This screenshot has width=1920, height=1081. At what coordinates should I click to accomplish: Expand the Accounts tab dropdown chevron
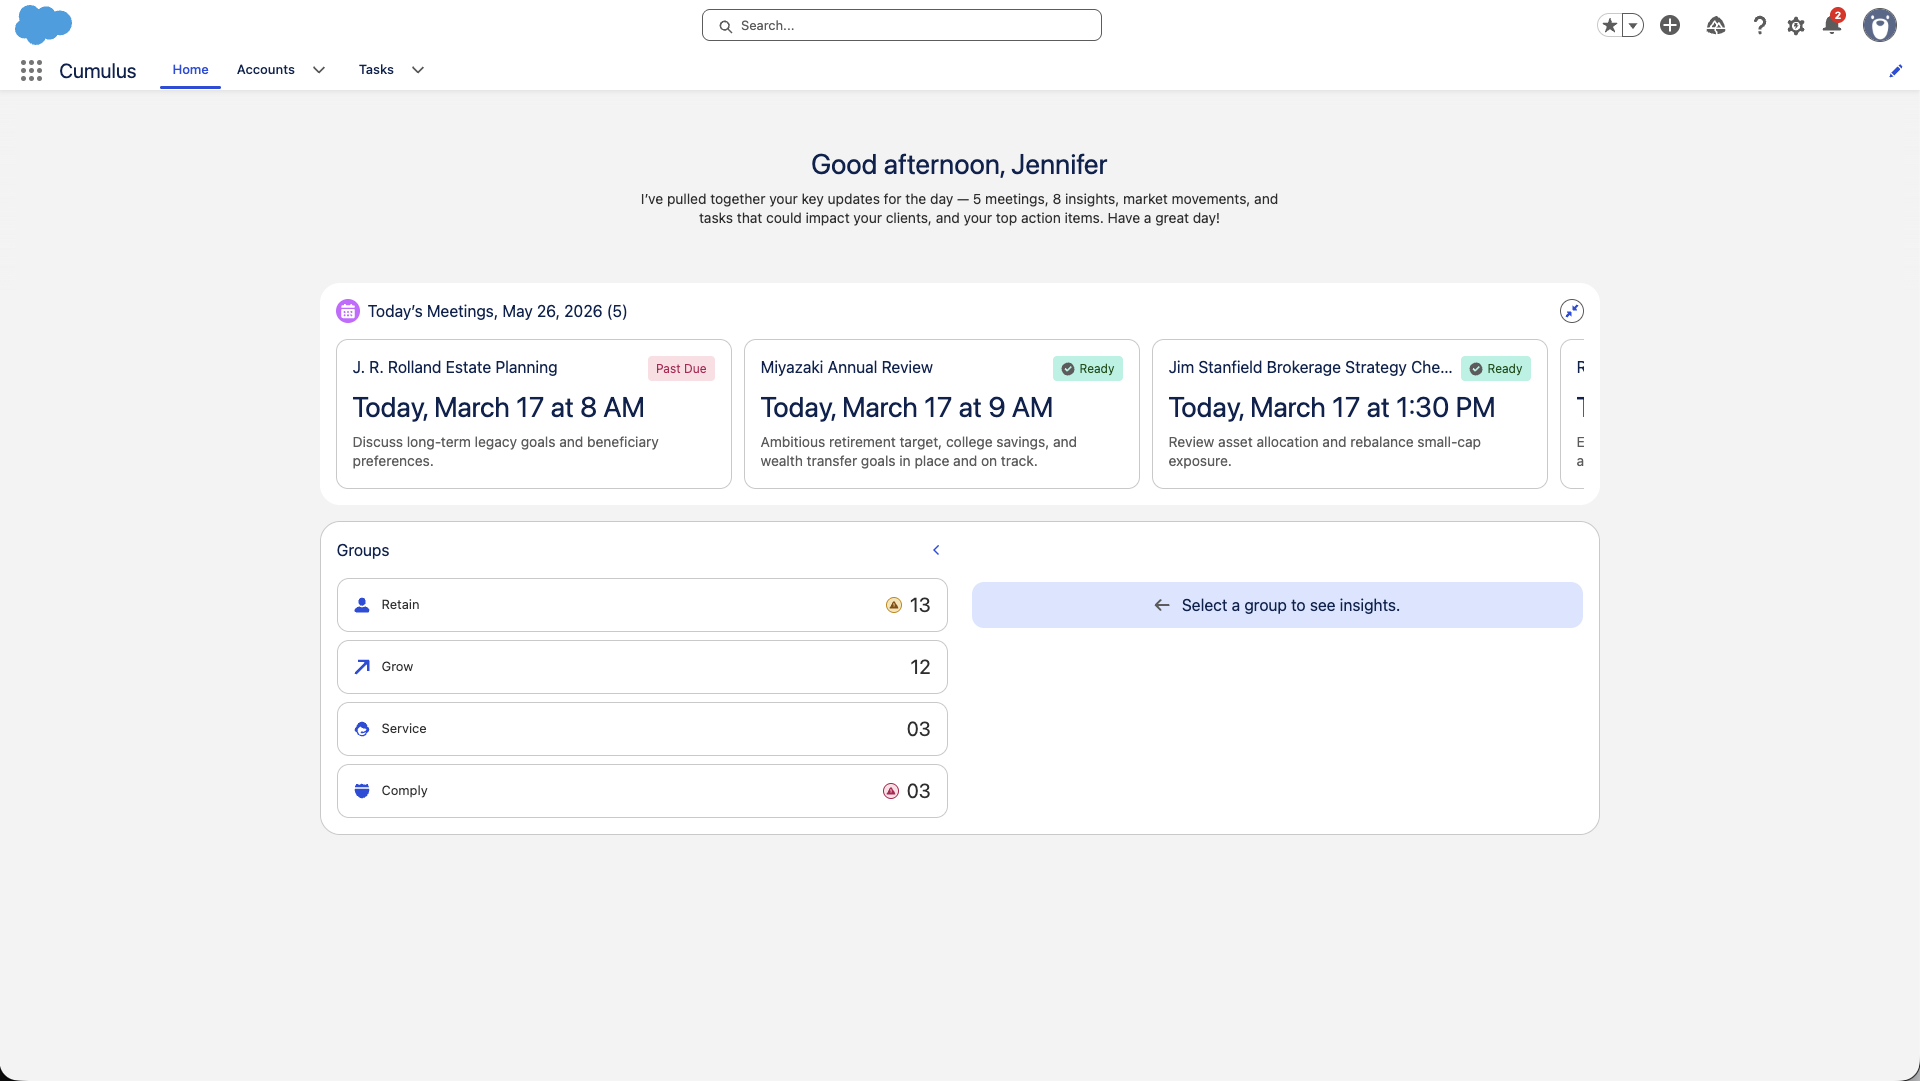(x=319, y=70)
